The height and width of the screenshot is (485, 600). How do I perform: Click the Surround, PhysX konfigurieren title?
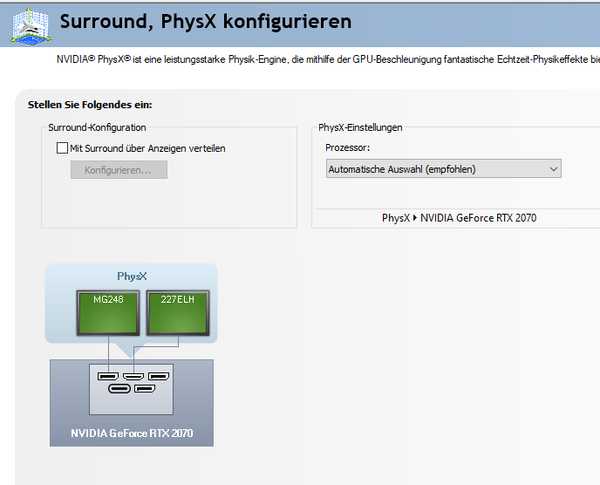tap(205, 21)
